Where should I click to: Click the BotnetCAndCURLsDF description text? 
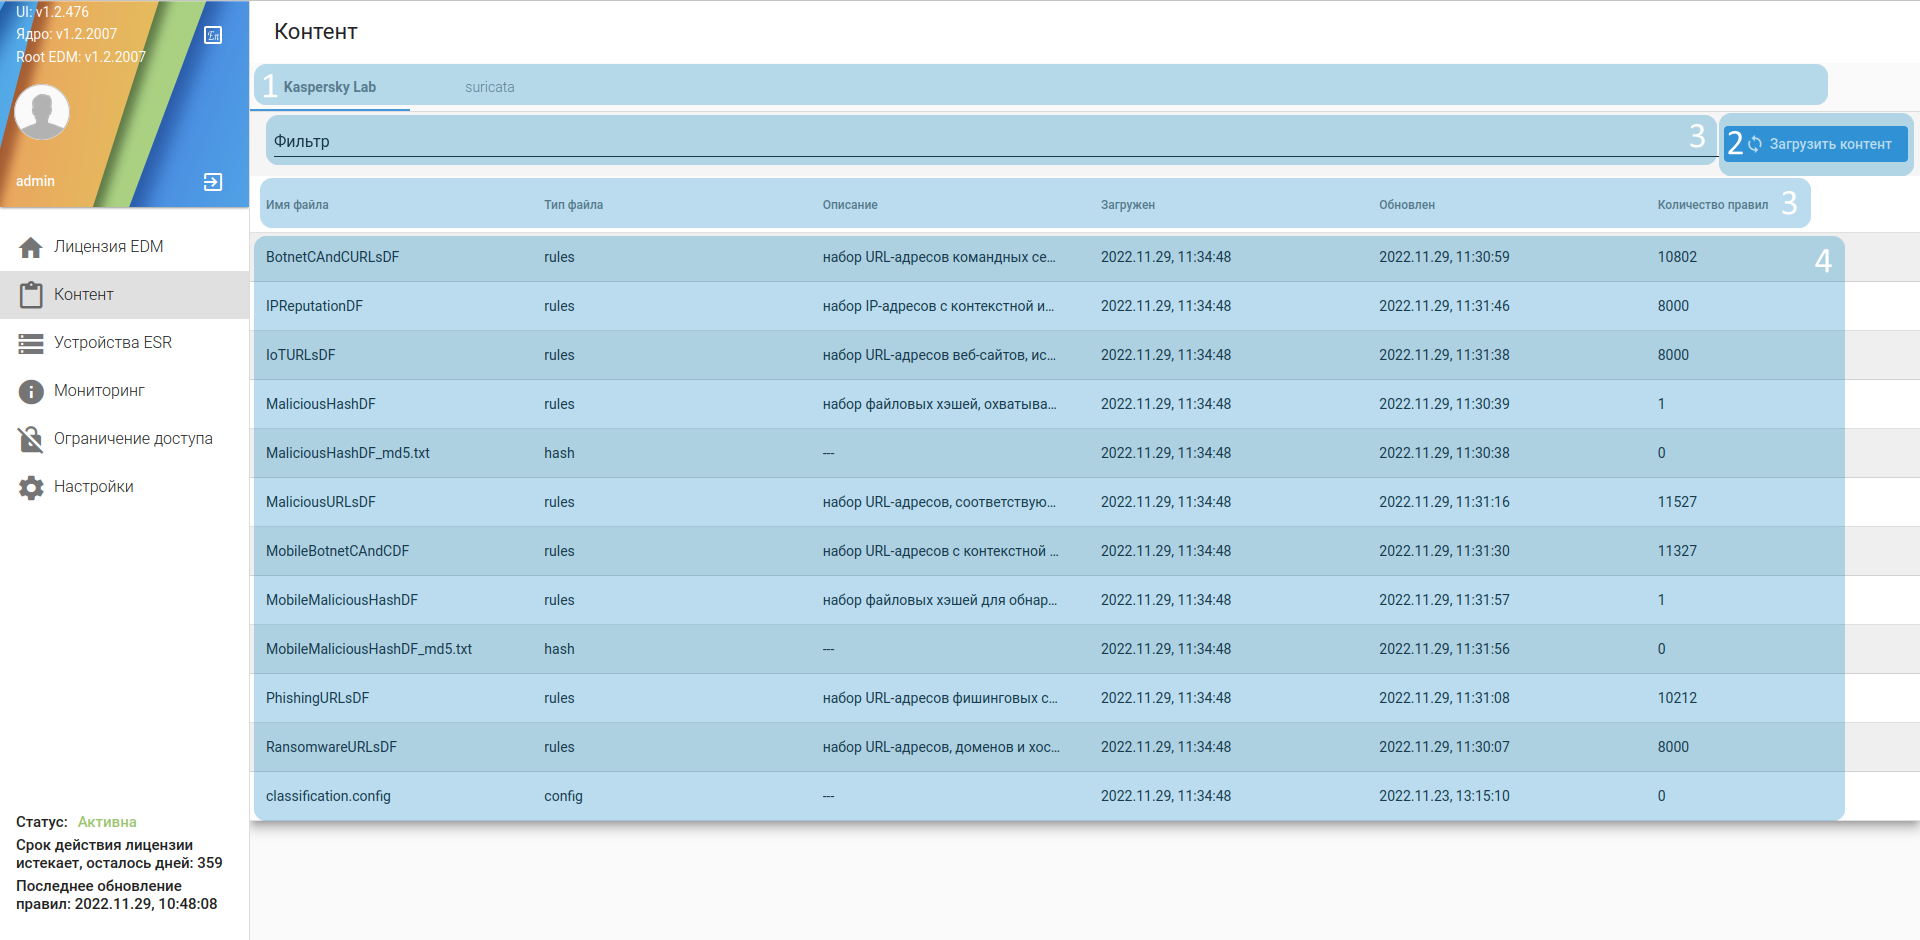tap(939, 257)
